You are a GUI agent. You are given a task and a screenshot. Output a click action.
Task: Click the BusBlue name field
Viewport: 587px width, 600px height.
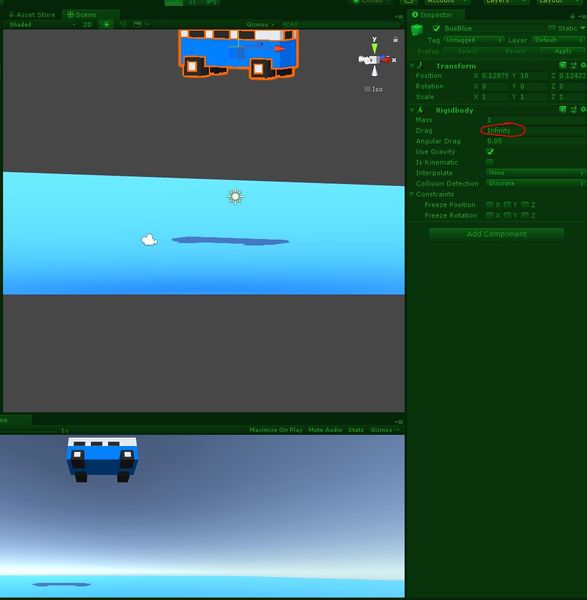(x=494, y=28)
